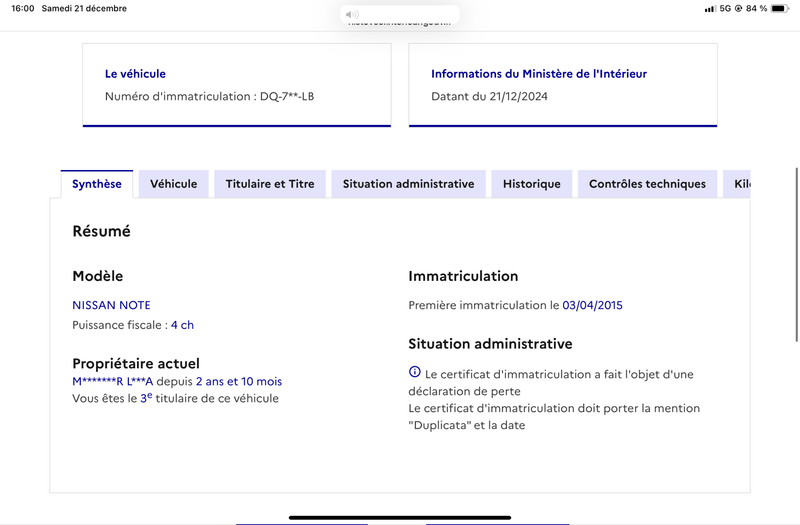The width and height of the screenshot is (800, 525).
Task: Click Informations du Ministère de l'Intérieur heading
Action: coord(539,74)
